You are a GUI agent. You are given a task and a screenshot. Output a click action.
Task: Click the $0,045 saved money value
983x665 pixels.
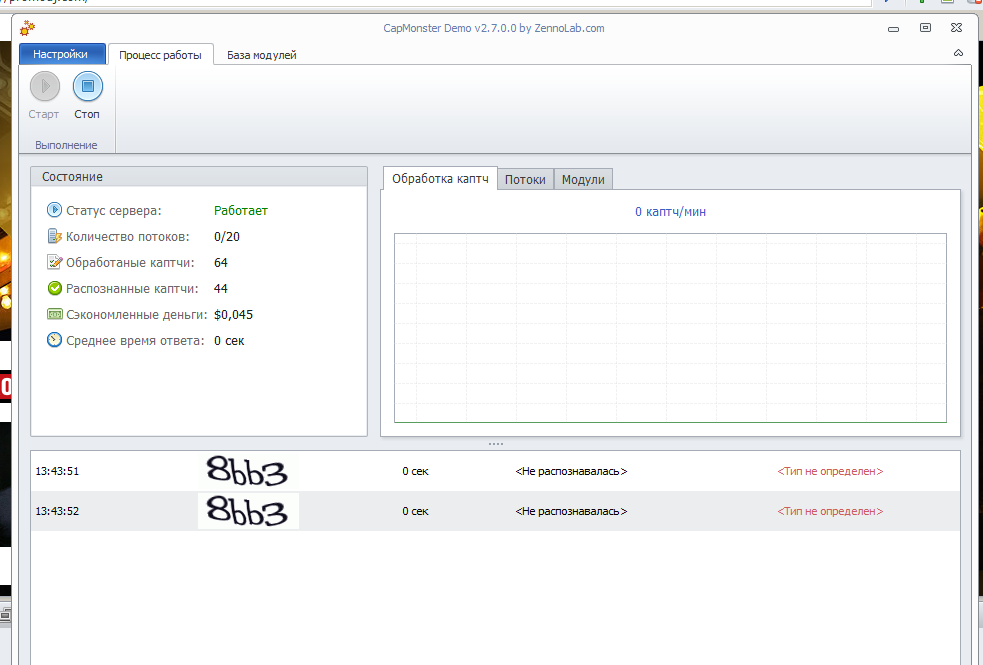pos(233,315)
